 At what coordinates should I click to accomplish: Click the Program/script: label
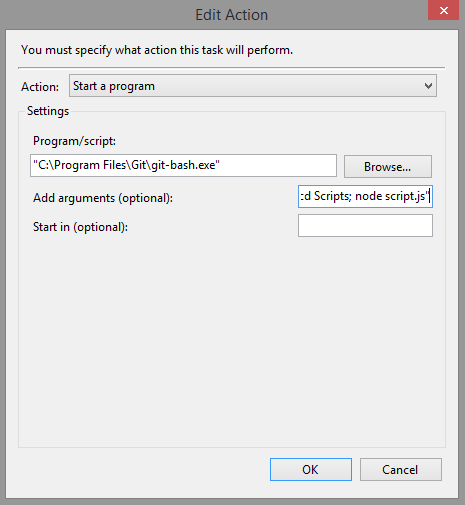[x=74, y=141]
